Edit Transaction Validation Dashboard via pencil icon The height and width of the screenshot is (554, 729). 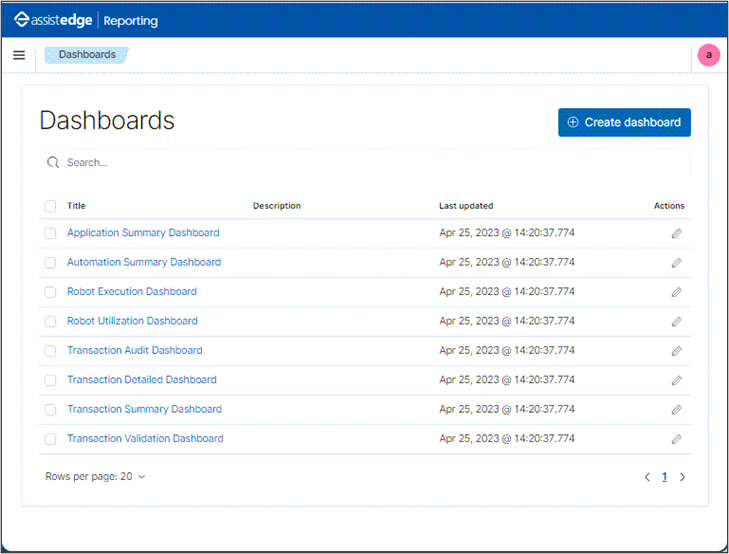pos(676,439)
